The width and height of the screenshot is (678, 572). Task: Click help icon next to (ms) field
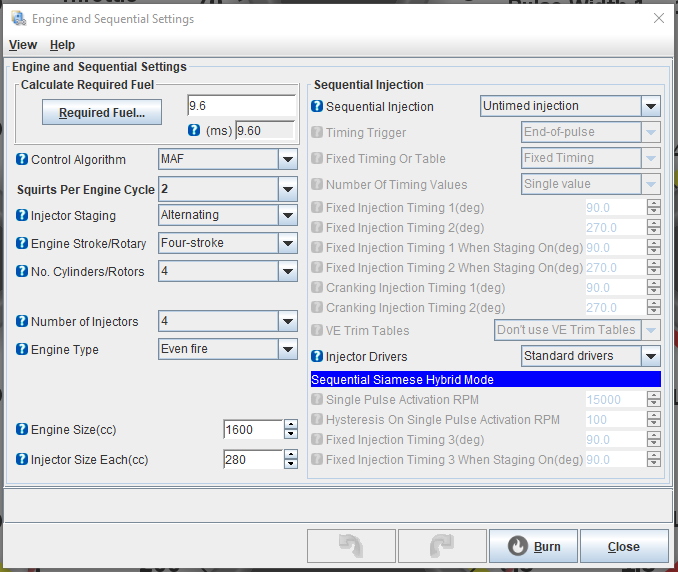(x=194, y=130)
